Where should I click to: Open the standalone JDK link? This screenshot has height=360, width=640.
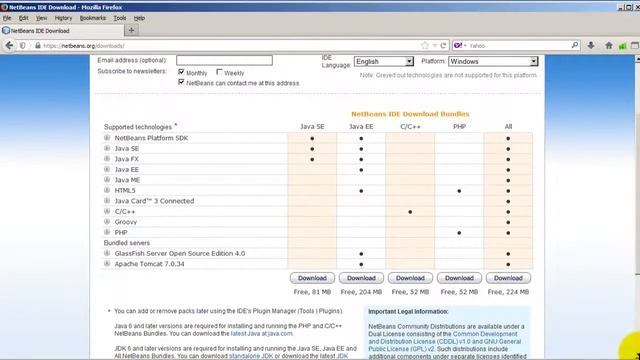(251, 356)
